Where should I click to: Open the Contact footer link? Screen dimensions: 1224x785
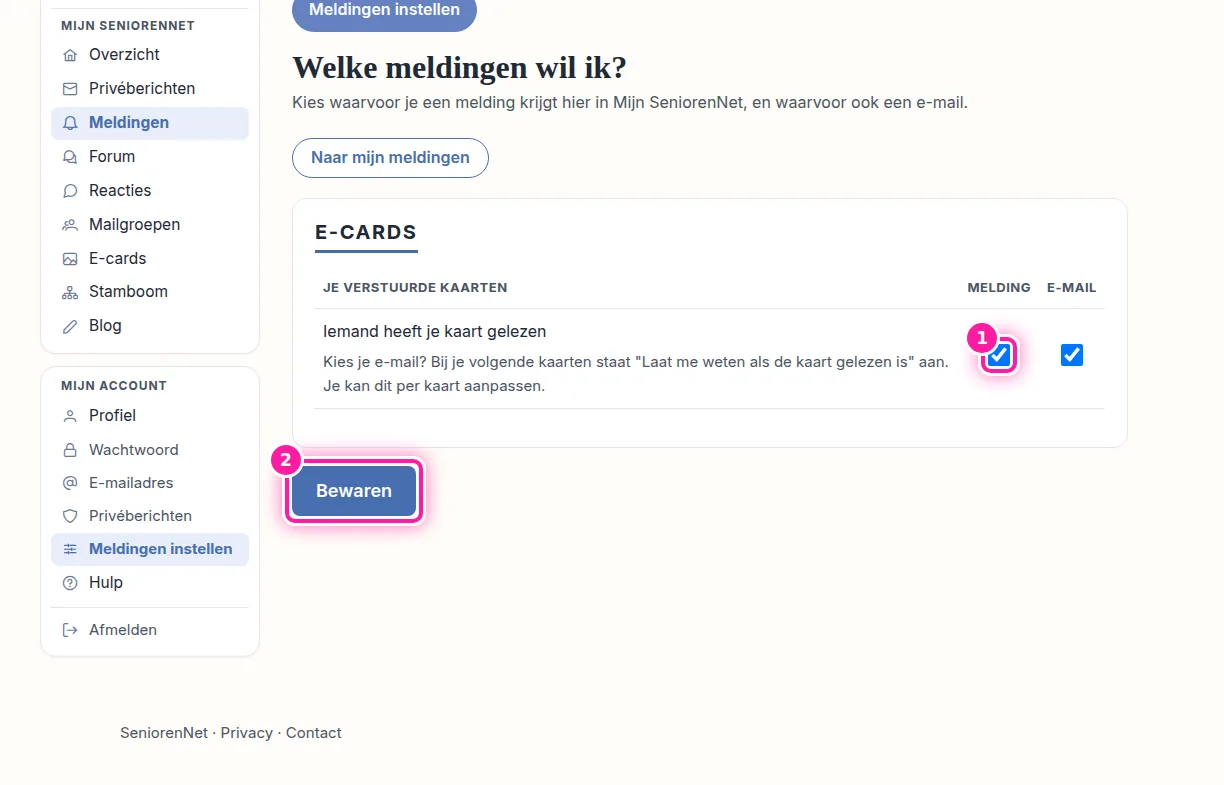point(314,733)
